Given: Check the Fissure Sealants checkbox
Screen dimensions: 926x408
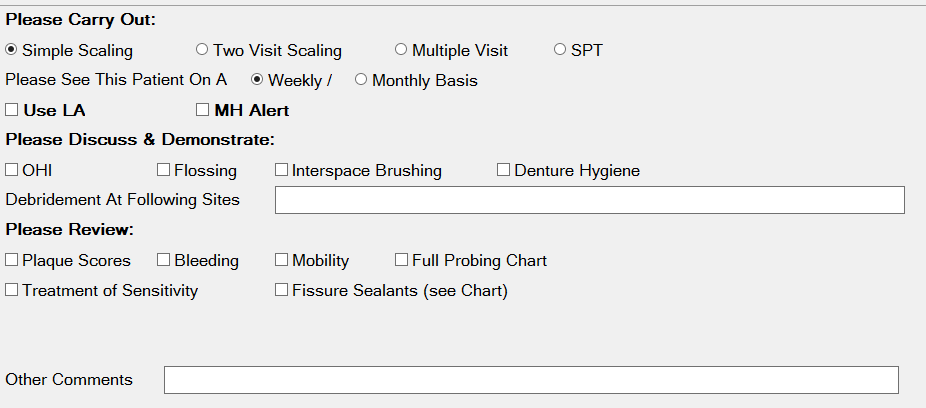Looking at the screenshot, I should 282,291.
